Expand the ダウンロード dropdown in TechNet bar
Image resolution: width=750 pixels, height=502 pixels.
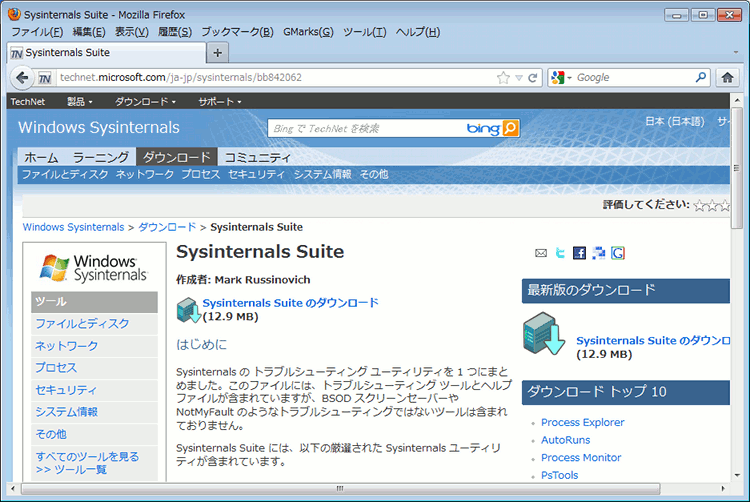145,101
